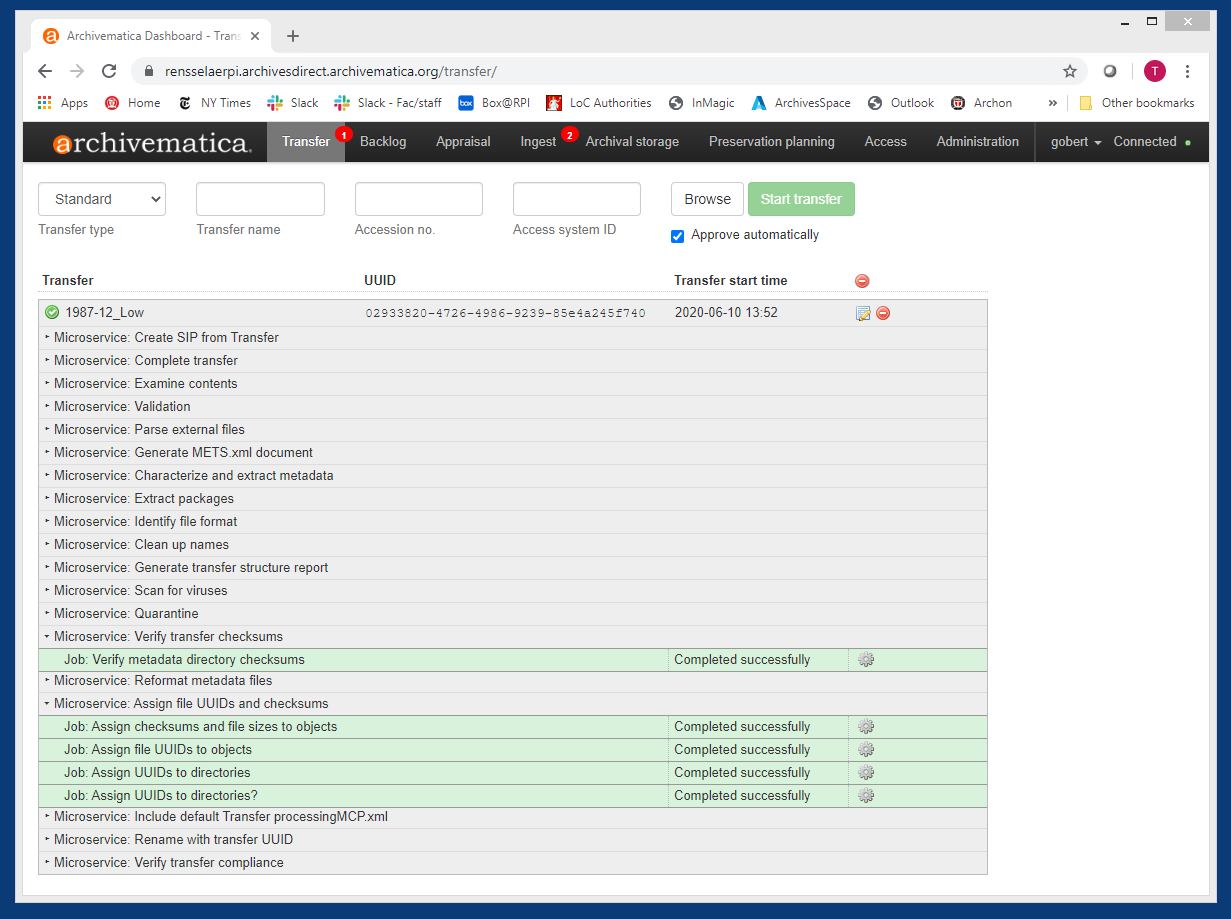Click the remove-all red icon in table header
1231x919 pixels.
click(862, 281)
